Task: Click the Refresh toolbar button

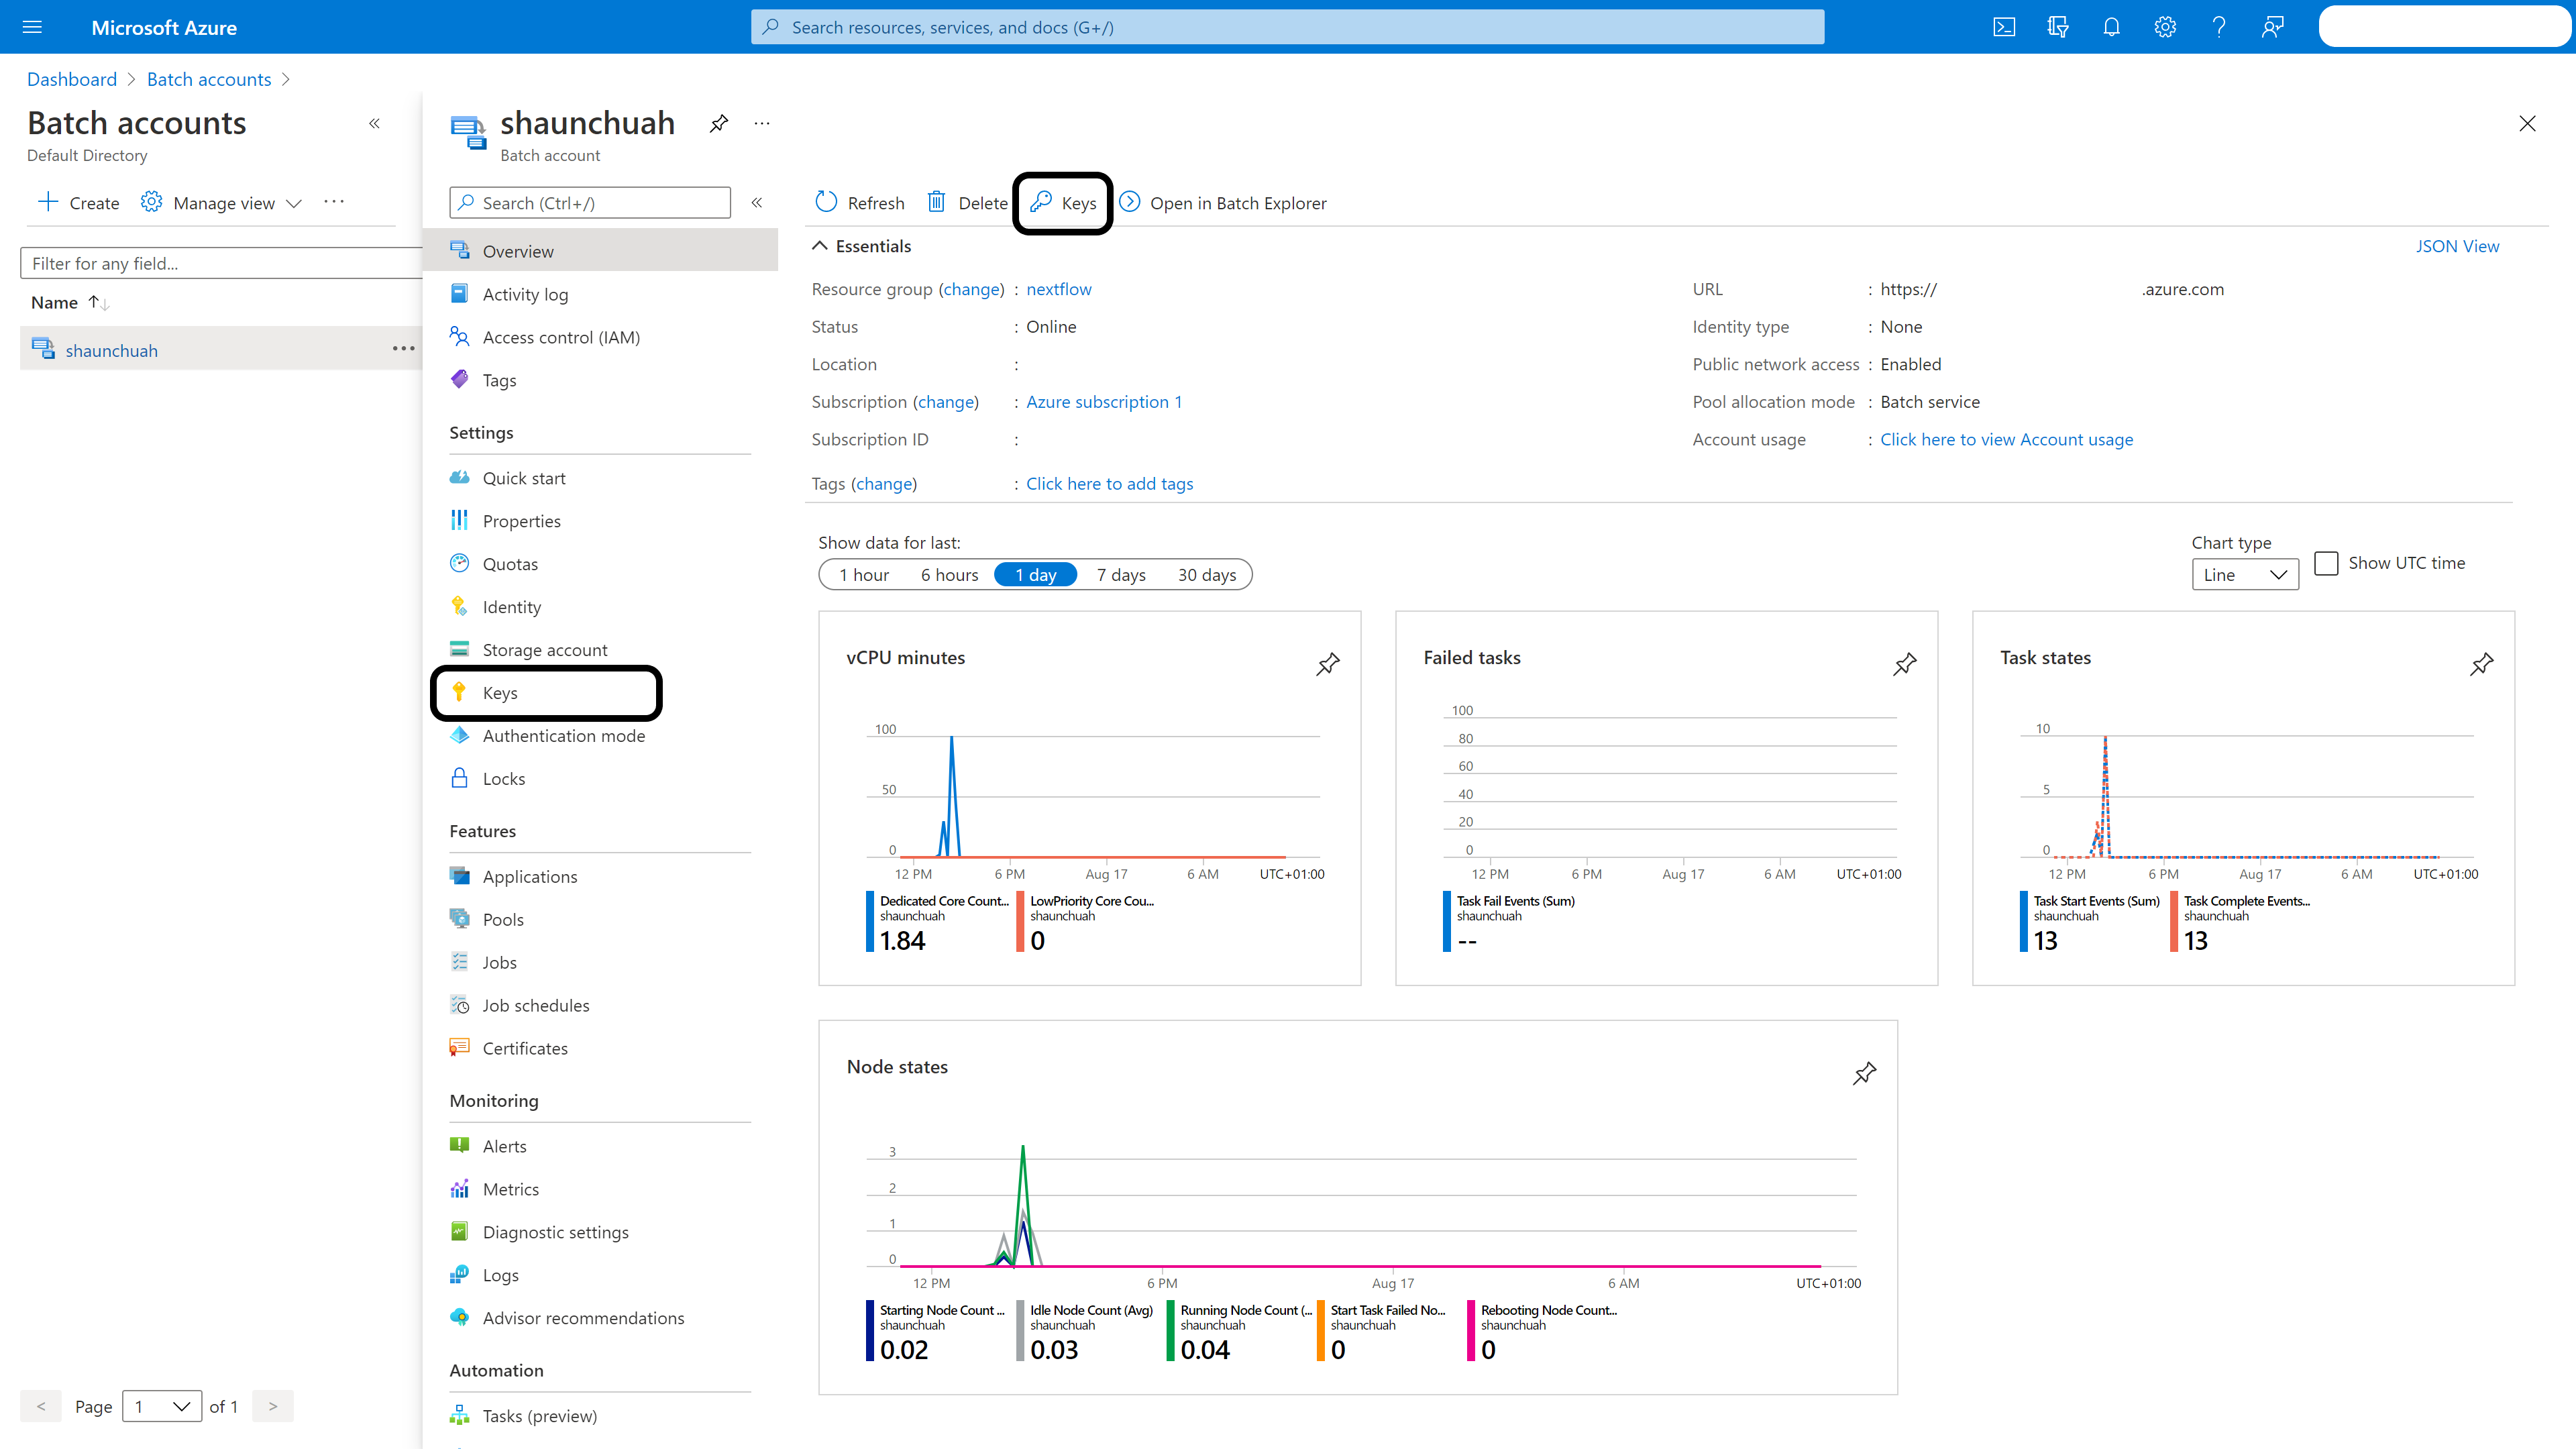Action: click(x=859, y=203)
